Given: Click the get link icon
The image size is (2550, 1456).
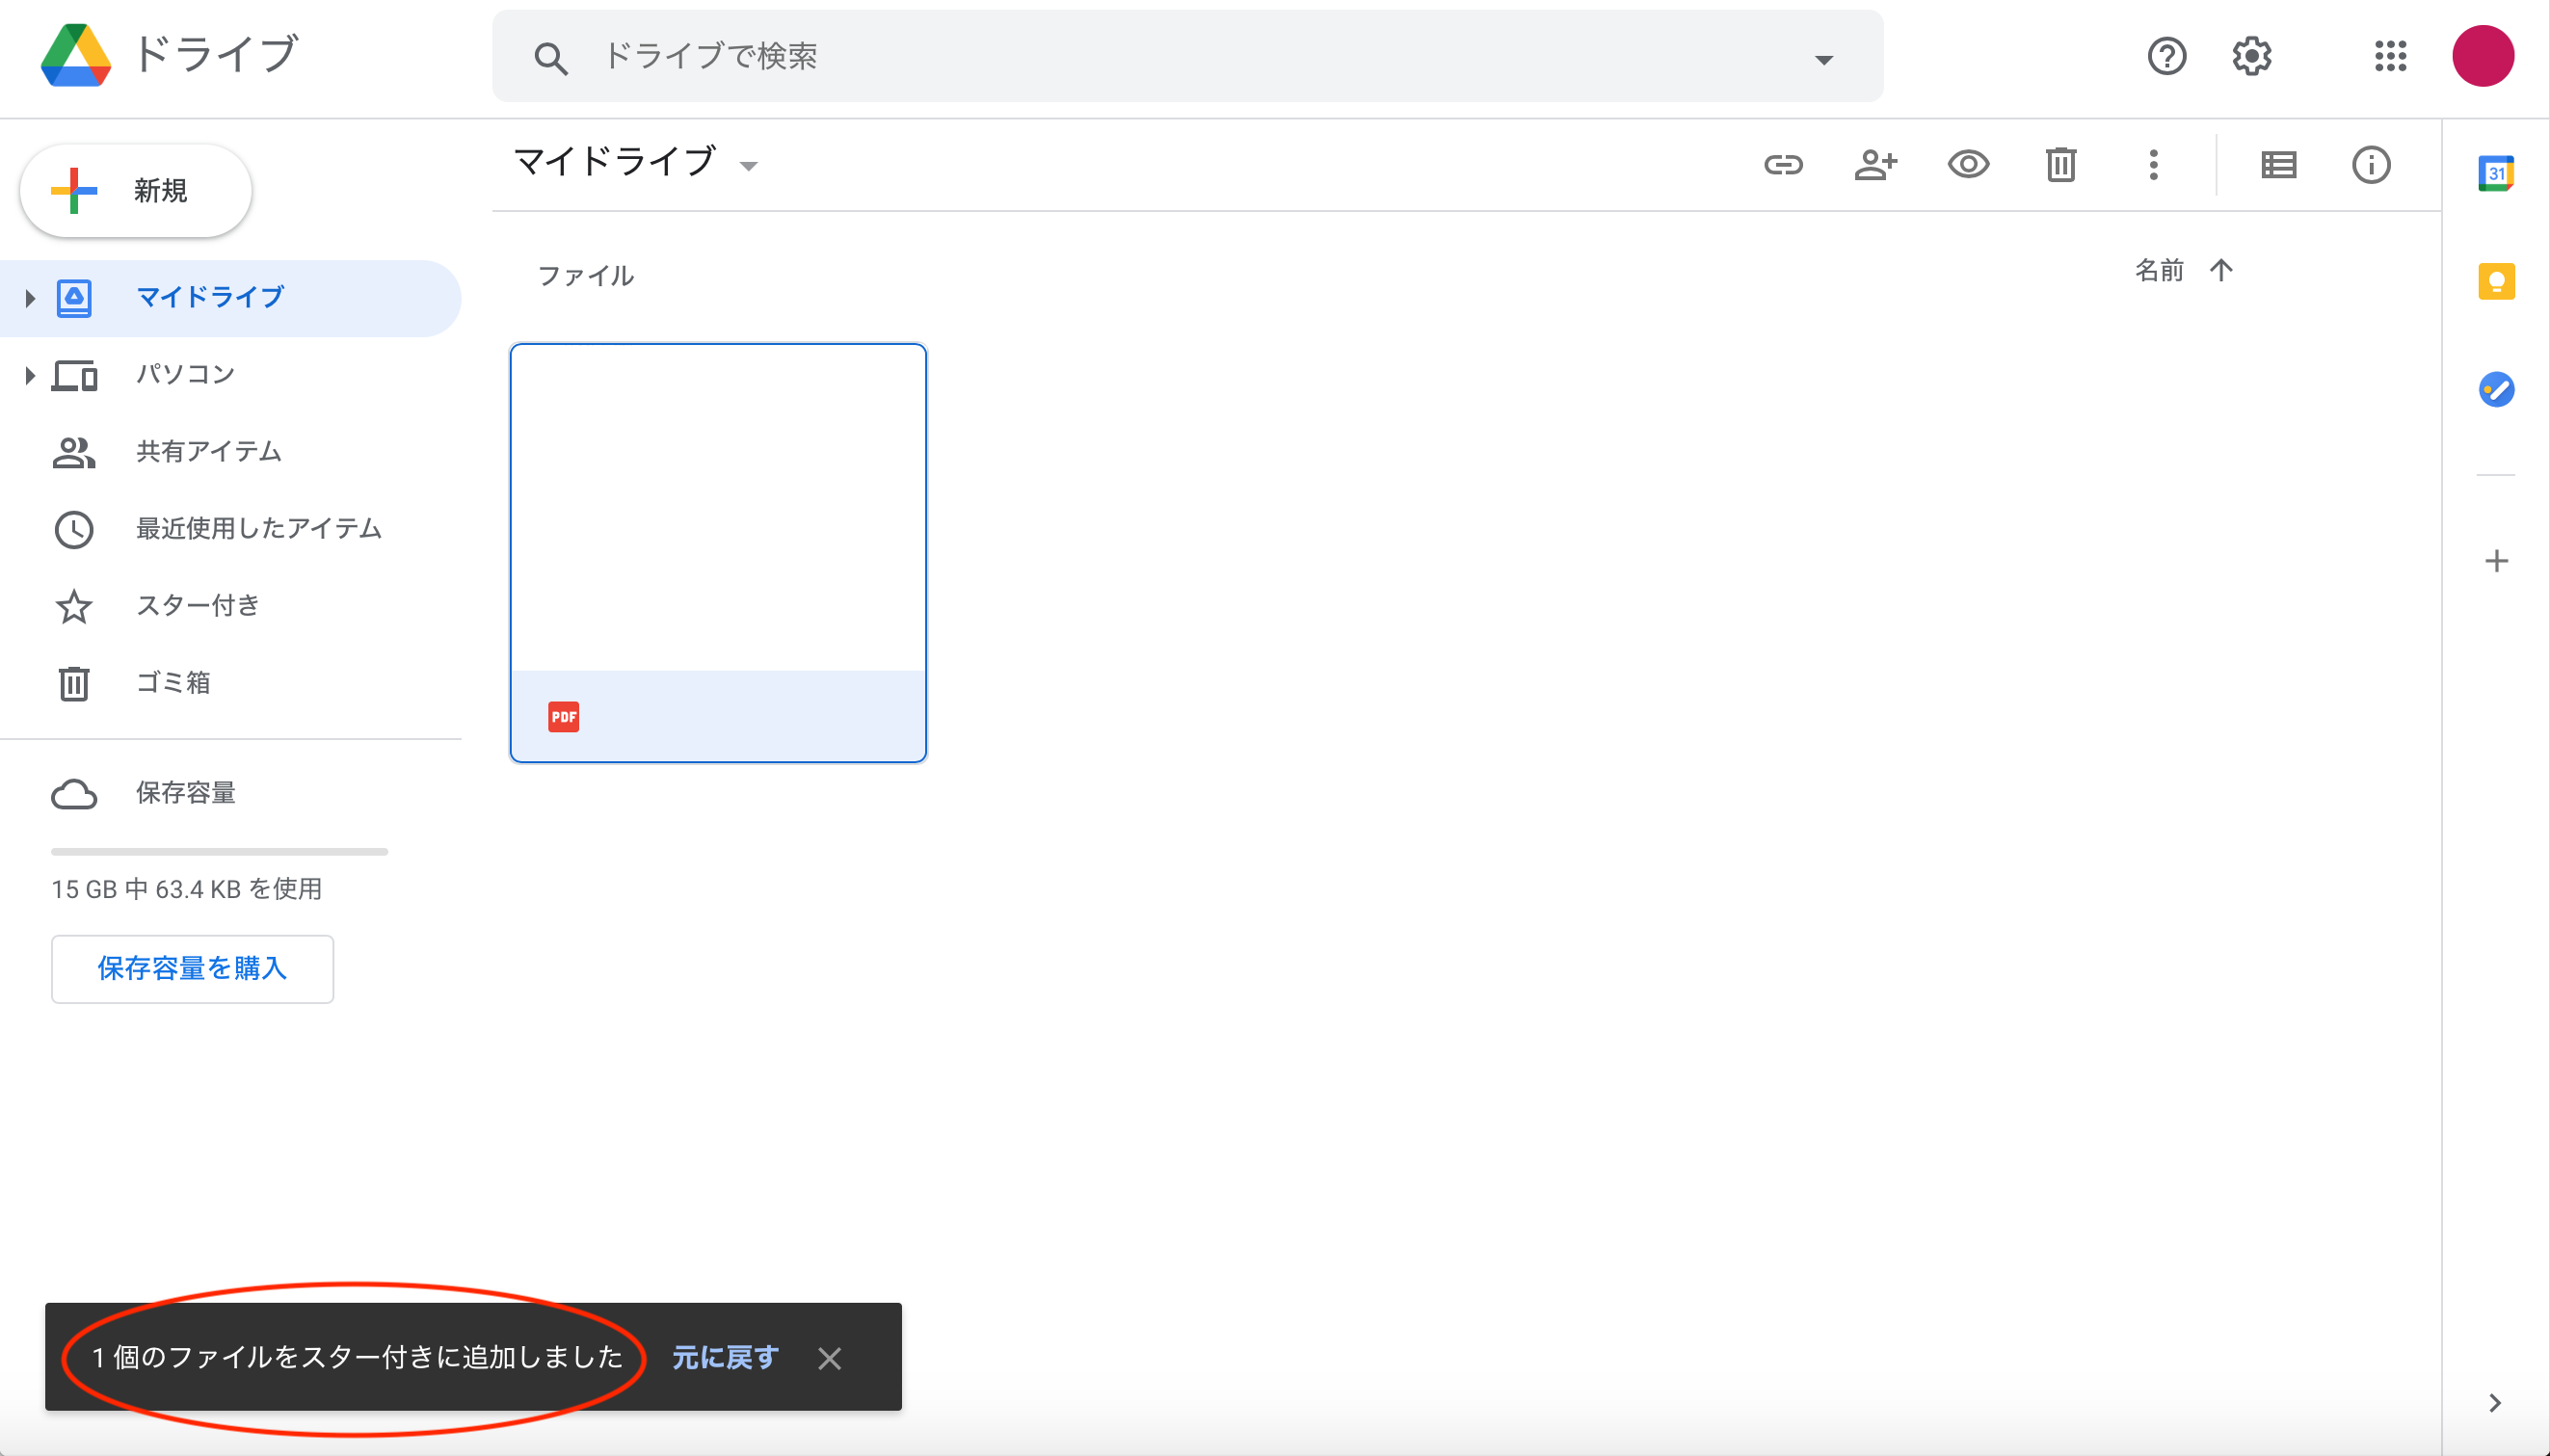Looking at the screenshot, I should pyautogui.click(x=1783, y=165).
